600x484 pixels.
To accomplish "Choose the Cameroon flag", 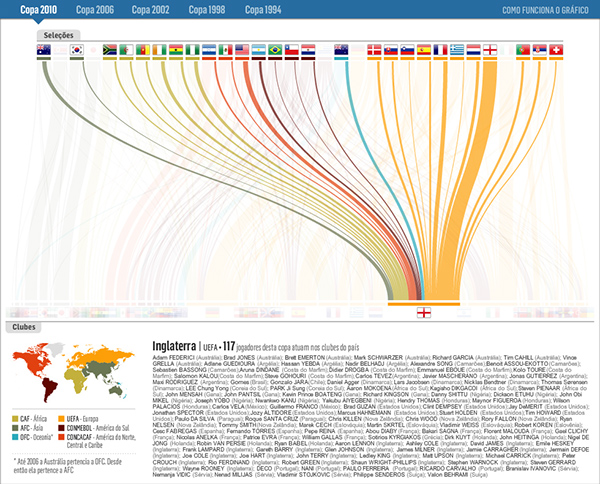I will point(143,50).
